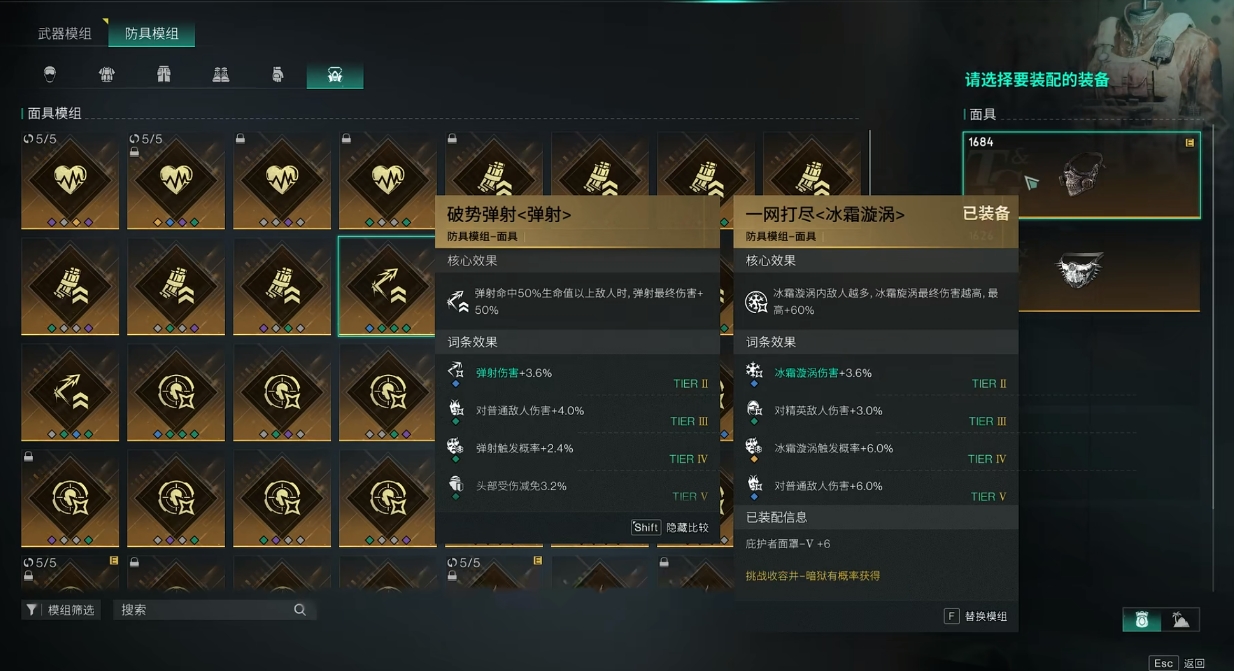The image size is (1234, 671).
Task: Select the gas mask category icon
Action: click(x=335, y=75)
